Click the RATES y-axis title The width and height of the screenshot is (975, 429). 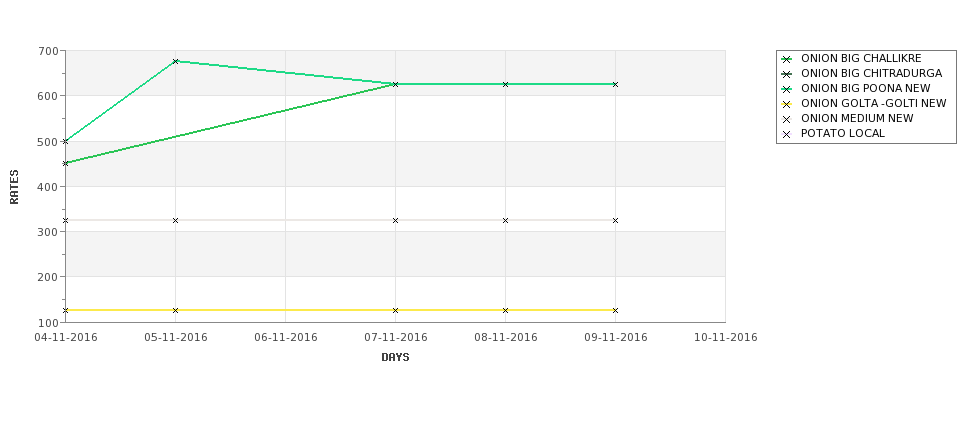click(14, 187)
